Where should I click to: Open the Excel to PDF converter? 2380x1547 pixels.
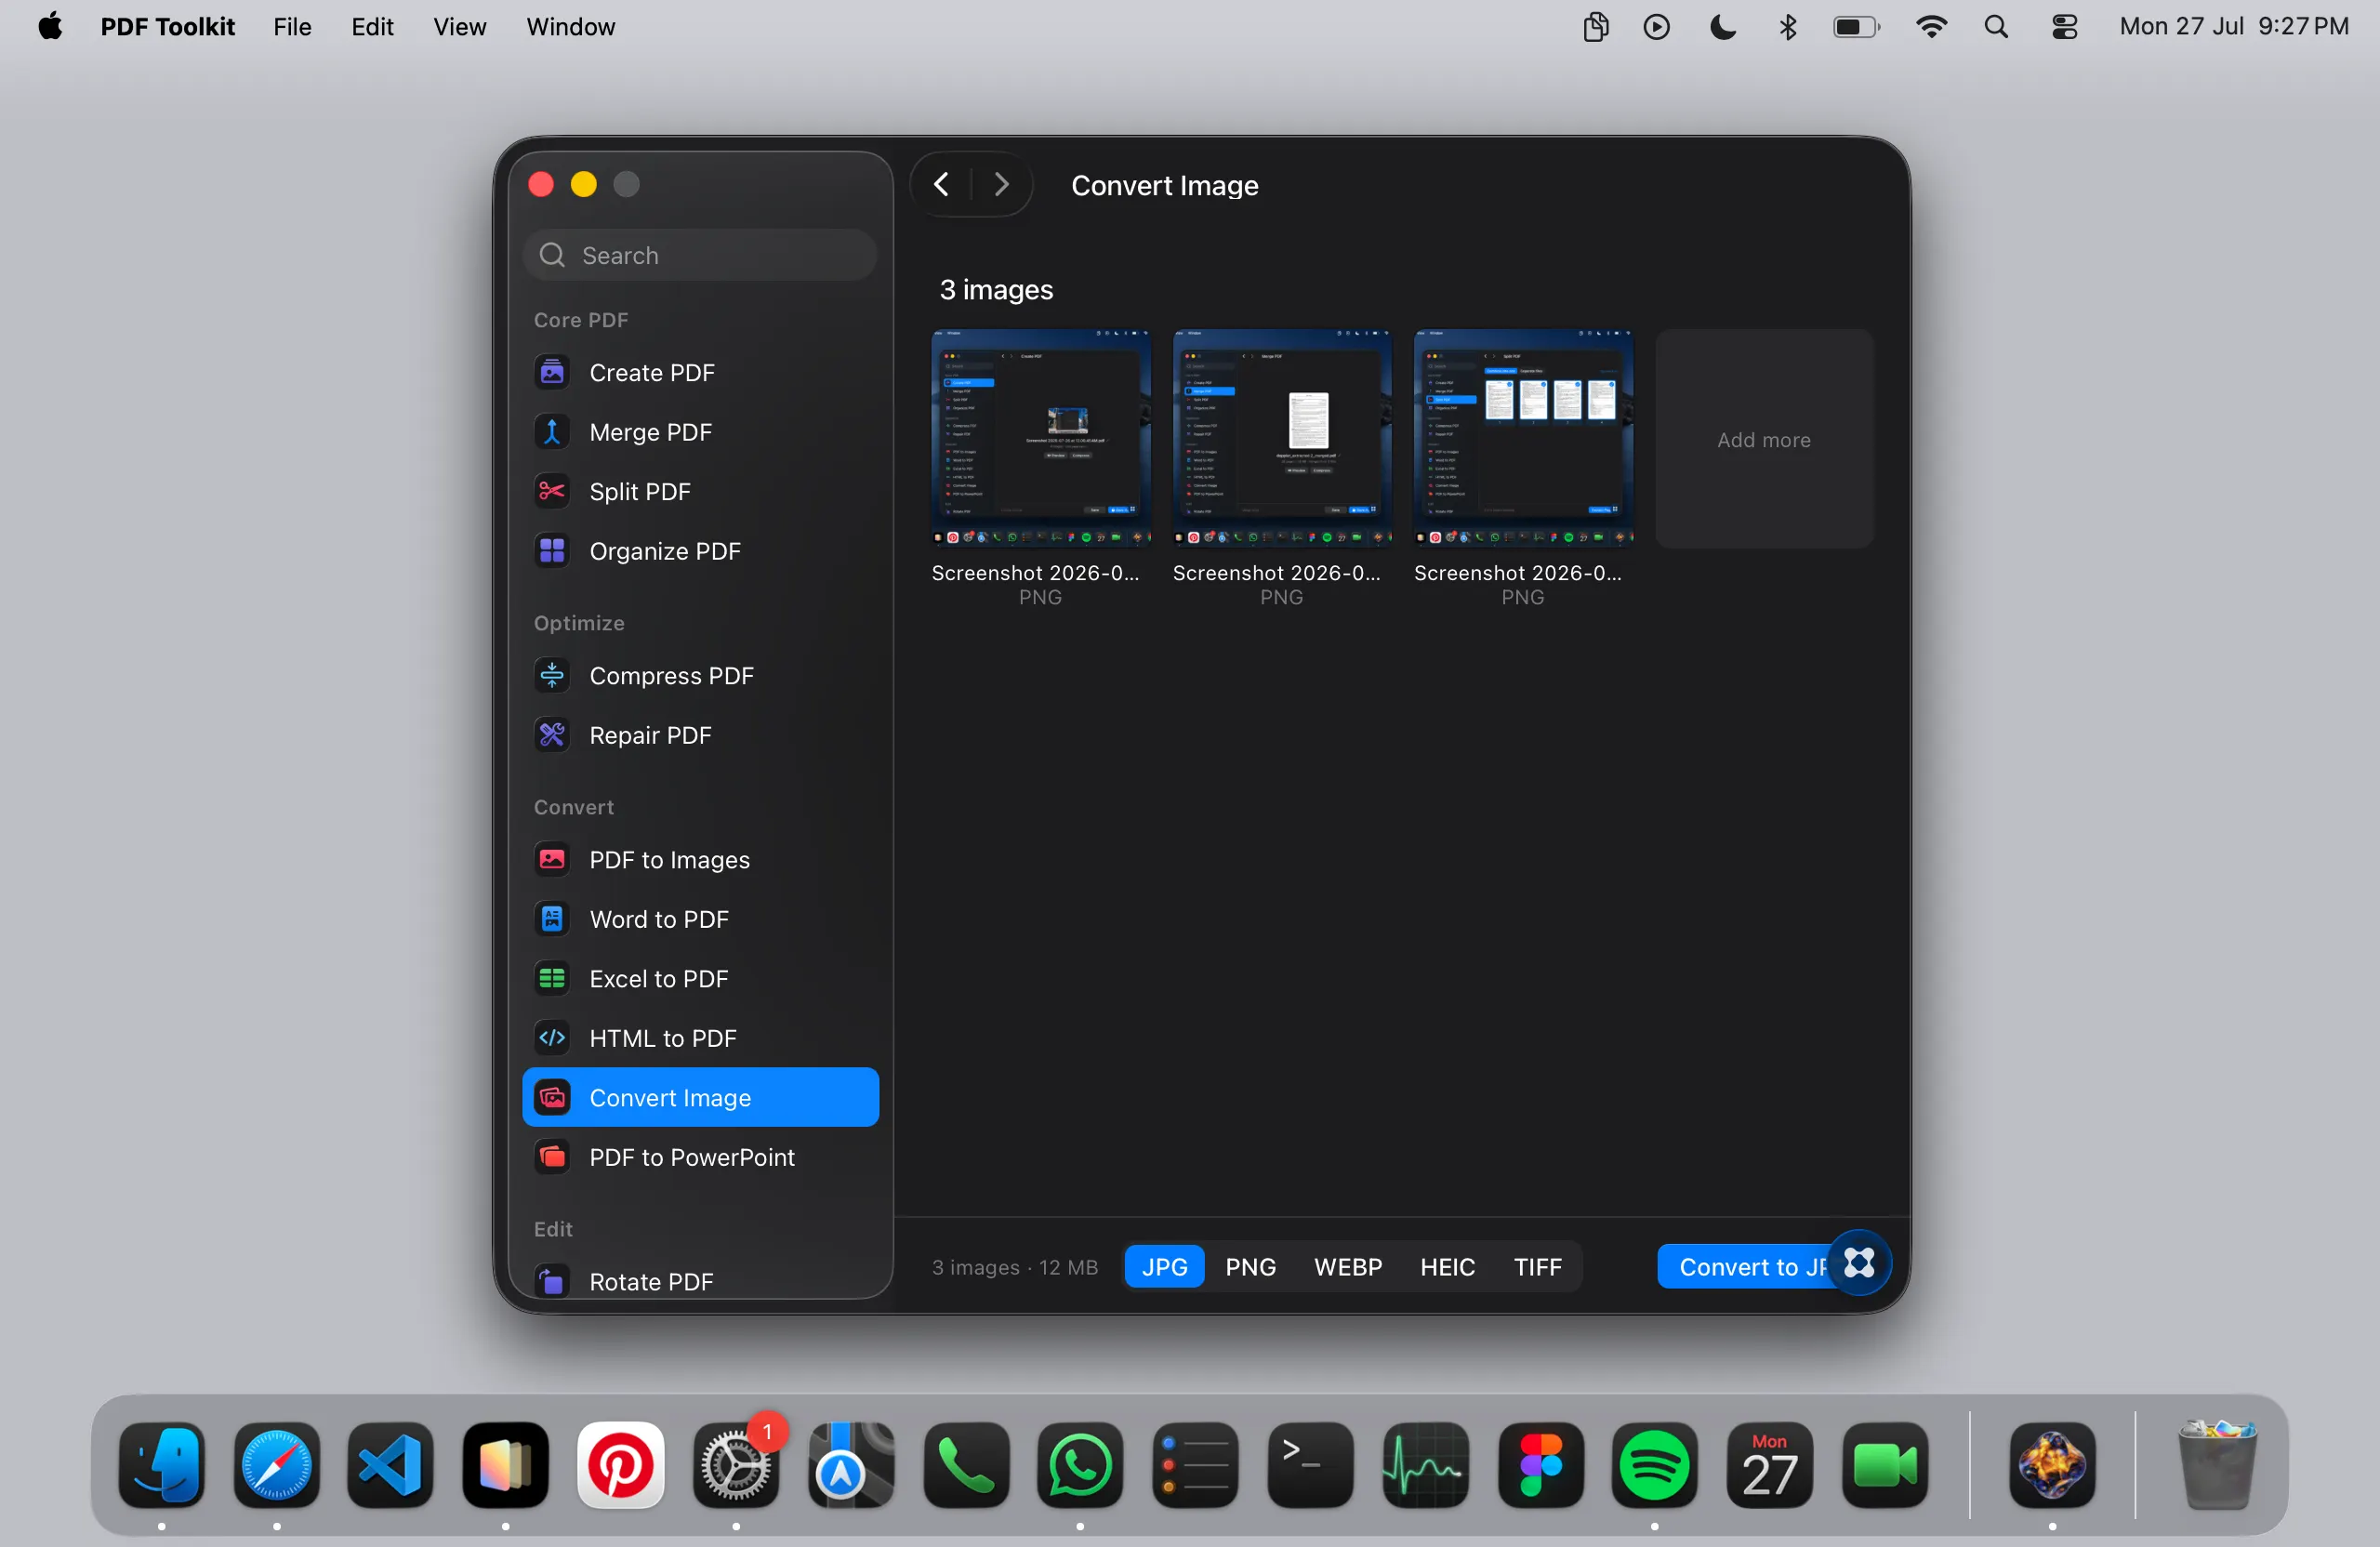(x=700, y=978)
